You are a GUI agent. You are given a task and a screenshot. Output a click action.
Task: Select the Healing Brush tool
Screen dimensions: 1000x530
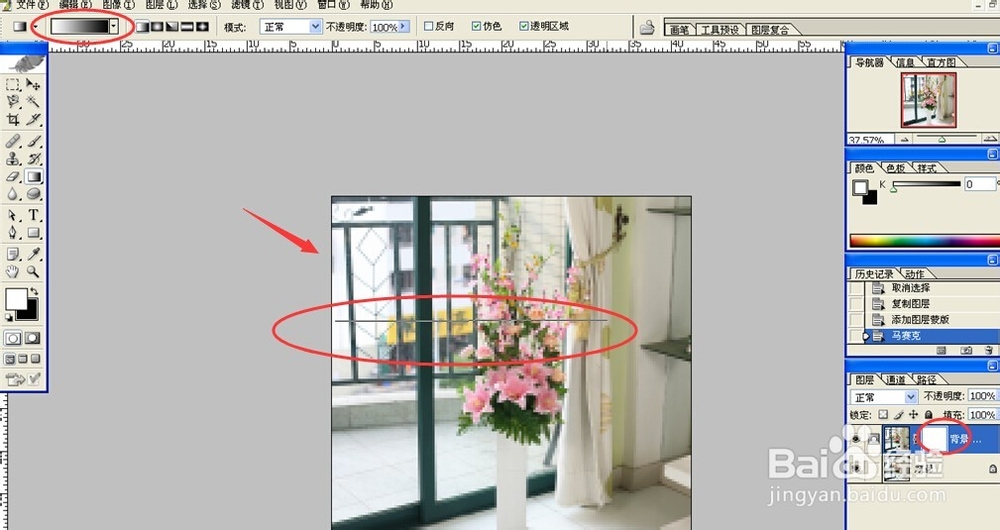13,141
